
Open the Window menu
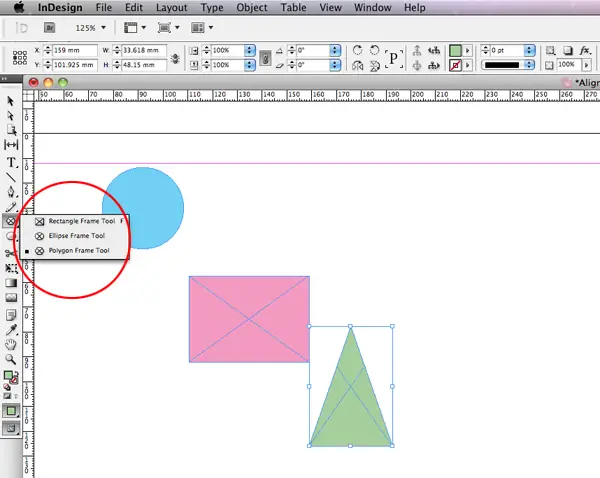[372, 8]
